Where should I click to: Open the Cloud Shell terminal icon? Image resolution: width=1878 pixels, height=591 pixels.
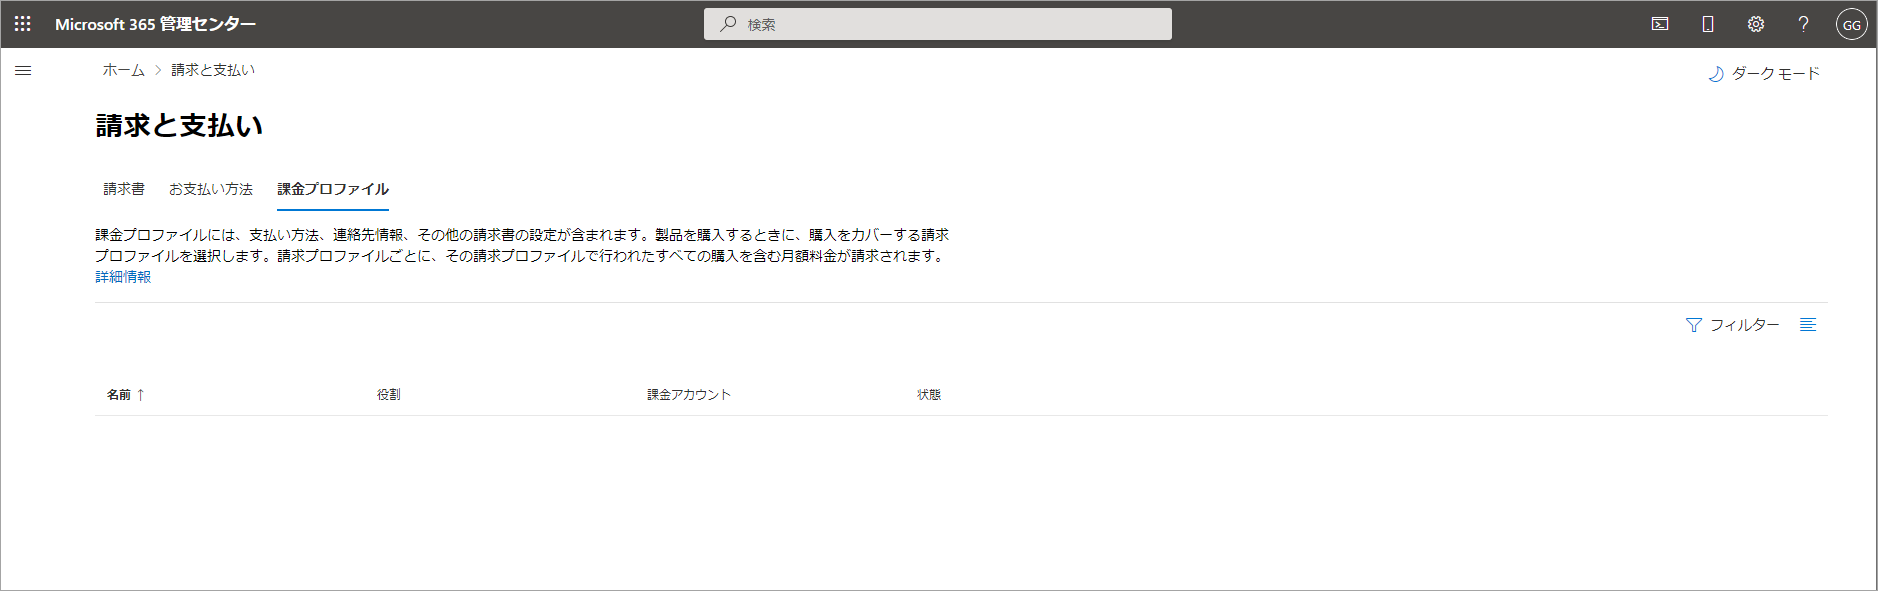pos(1660,24)
